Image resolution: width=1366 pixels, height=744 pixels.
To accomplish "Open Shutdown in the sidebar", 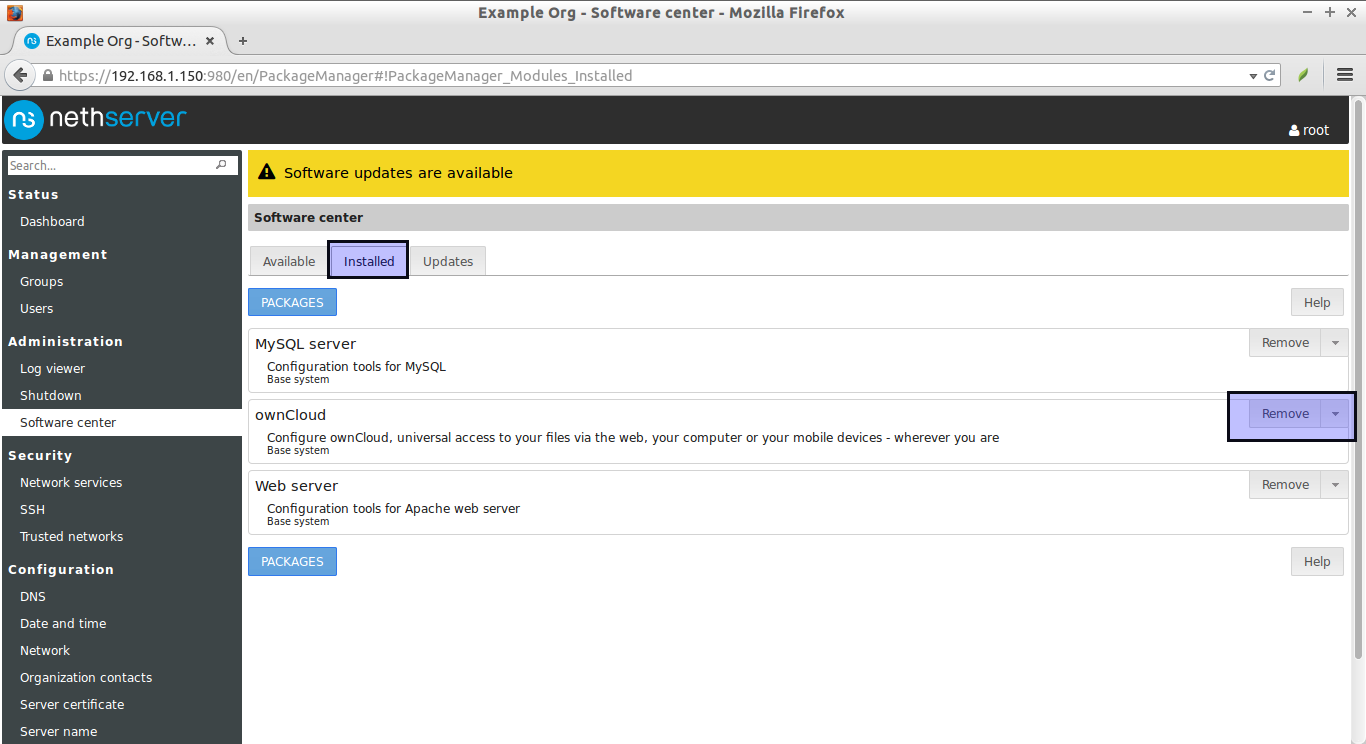I will (x=50, y=396).
